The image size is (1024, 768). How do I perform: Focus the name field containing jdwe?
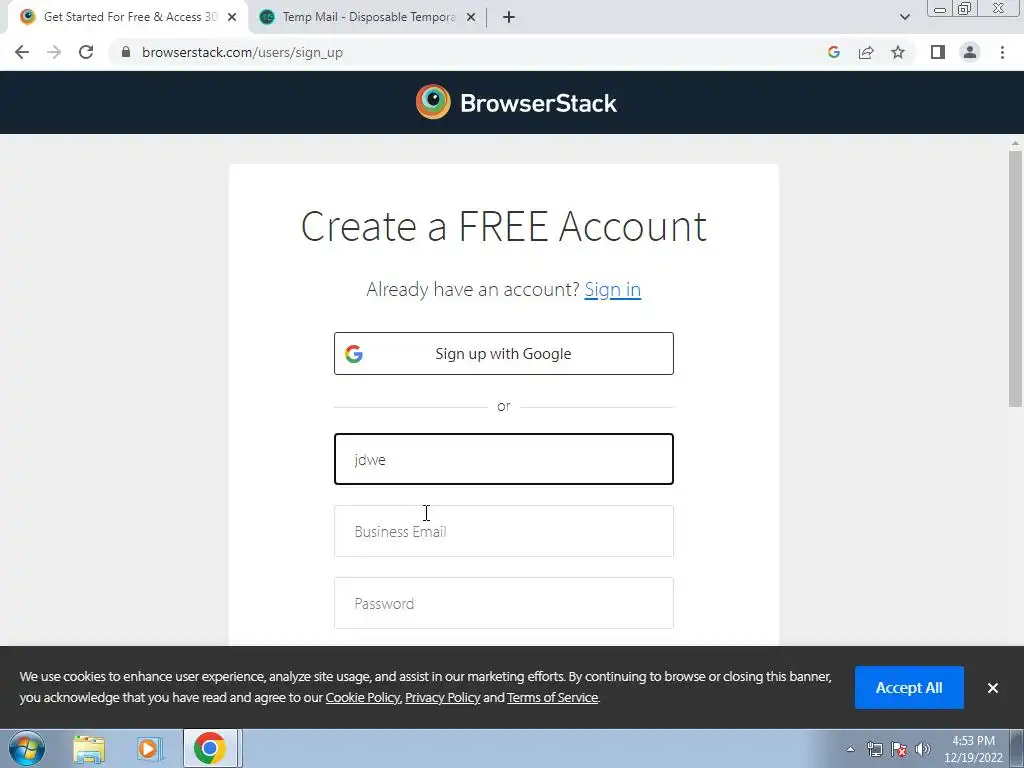pyautogui.click(x=504, y=459)
